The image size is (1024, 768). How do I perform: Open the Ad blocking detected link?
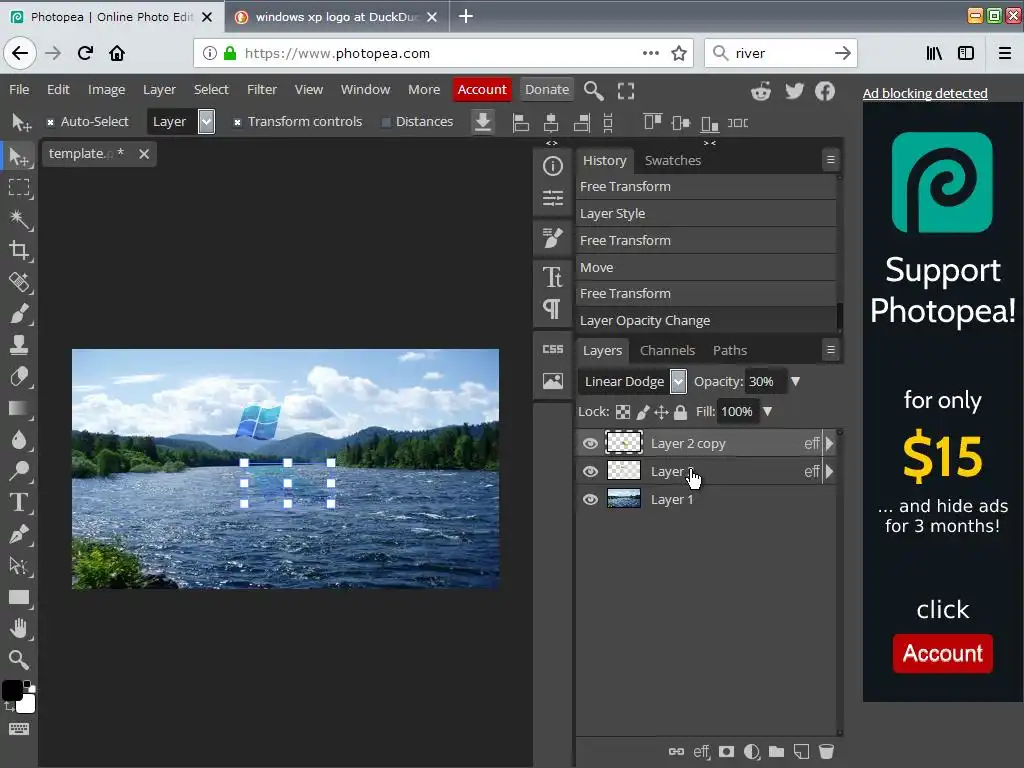point(925,93)
